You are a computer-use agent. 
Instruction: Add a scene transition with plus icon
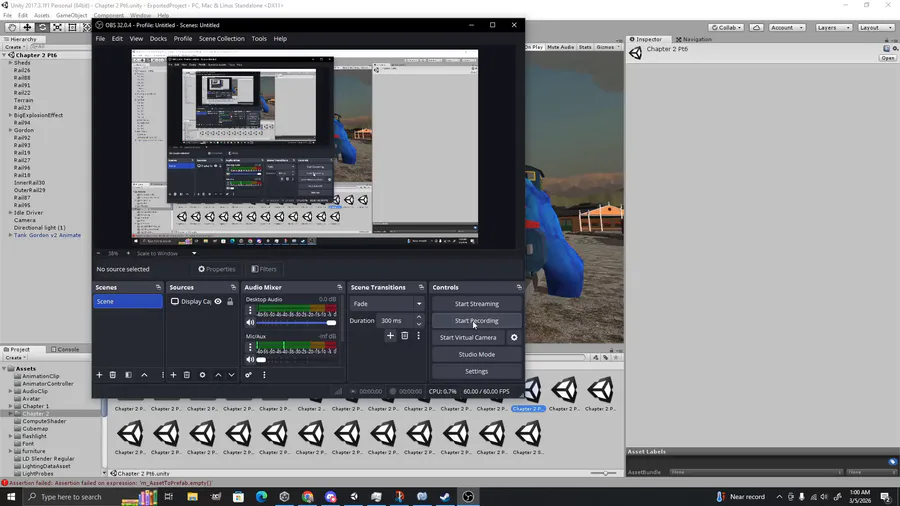tap(390, 336)
